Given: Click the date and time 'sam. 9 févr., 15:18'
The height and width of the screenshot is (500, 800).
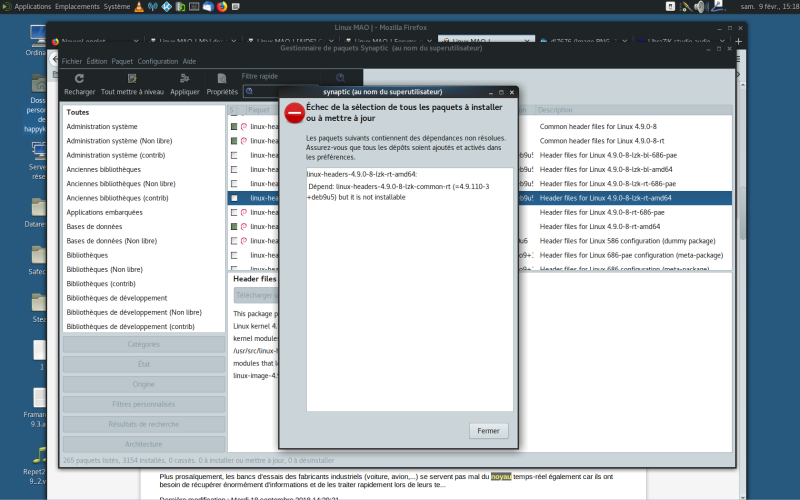Looking at the screenshot, I should tap(769, 7).
